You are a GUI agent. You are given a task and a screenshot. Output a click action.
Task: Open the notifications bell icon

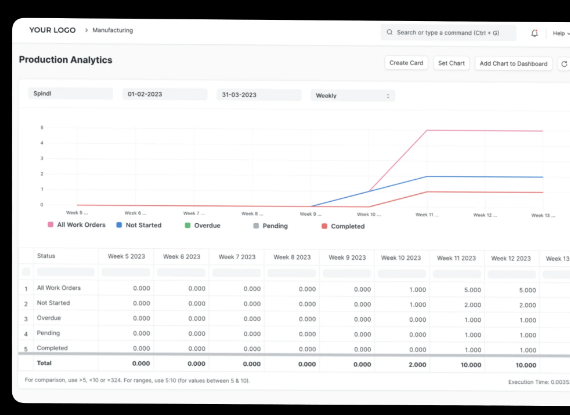click(534, 33)
